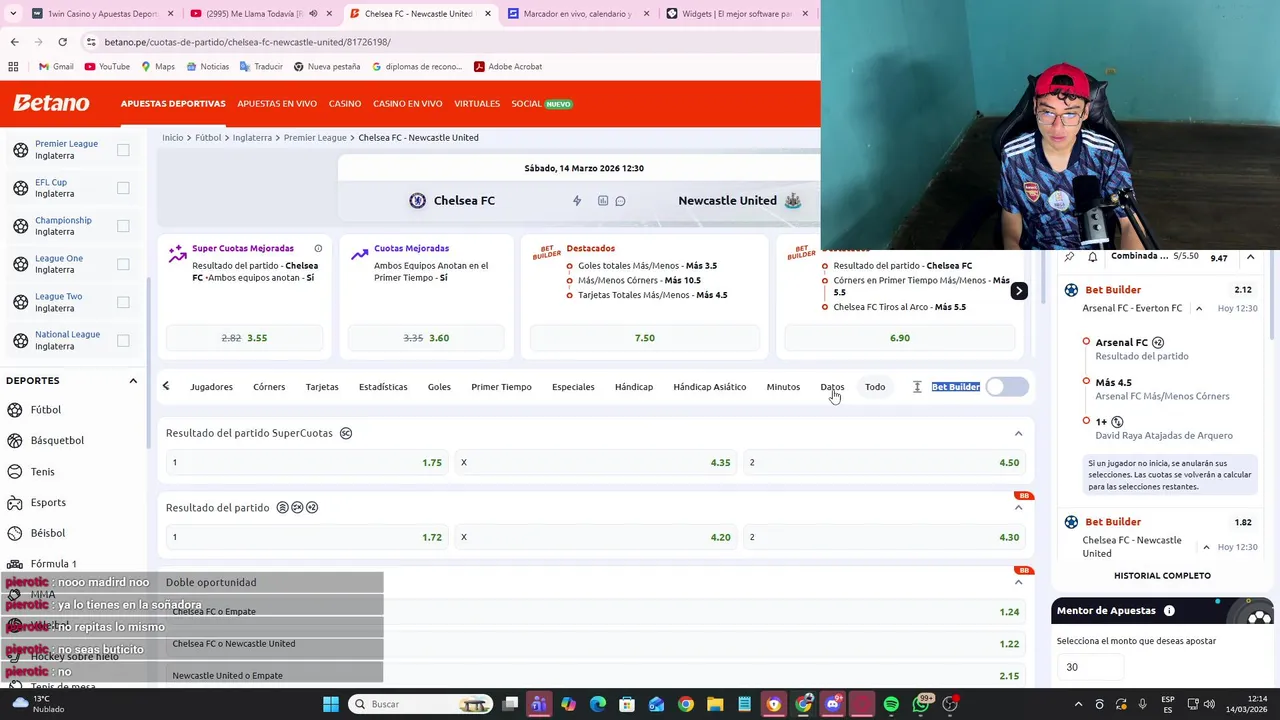Open the Hándicap Asiático market tab
This screenshot has height=720, width=1280.
tap(709, 387)
